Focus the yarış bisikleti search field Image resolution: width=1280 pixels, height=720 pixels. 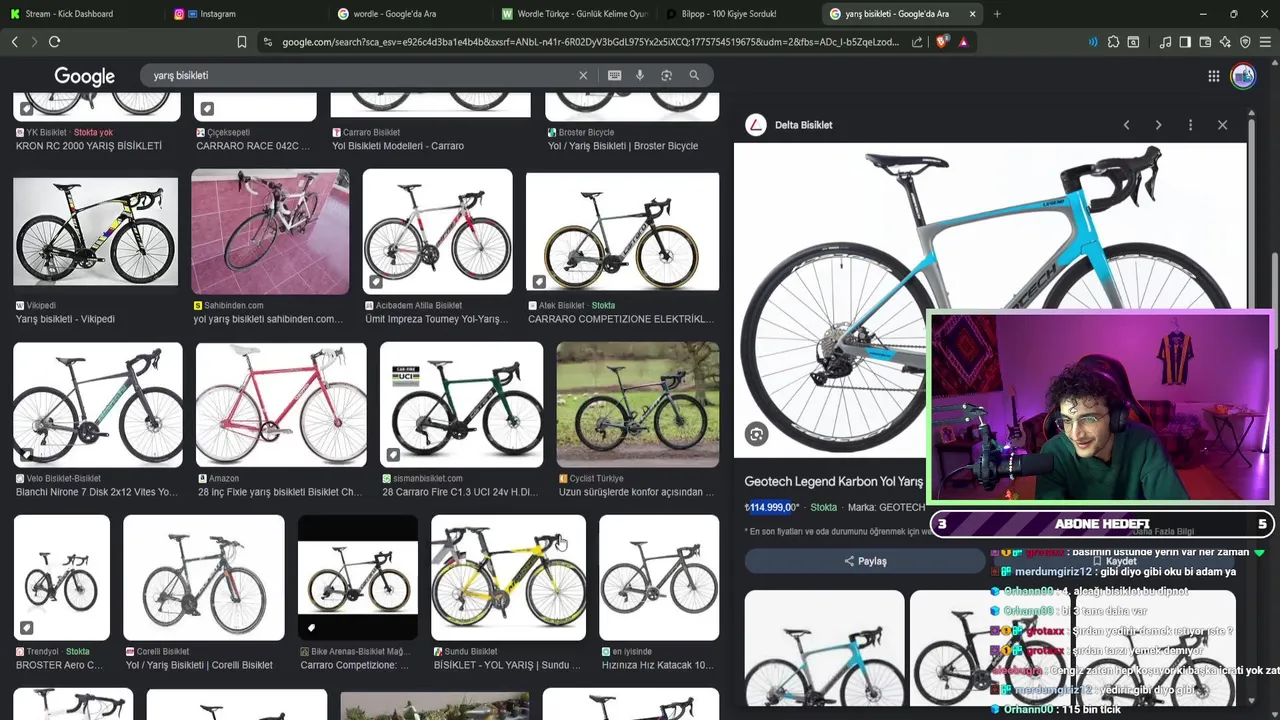360,75
